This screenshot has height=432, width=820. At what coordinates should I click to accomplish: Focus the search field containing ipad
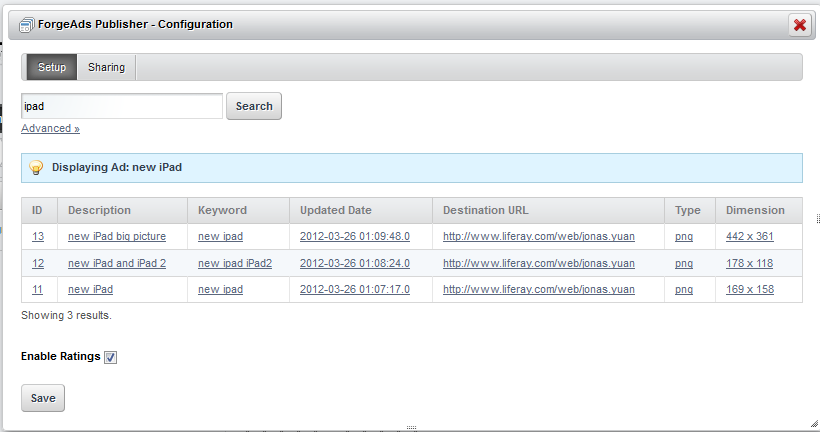(122, 106)
